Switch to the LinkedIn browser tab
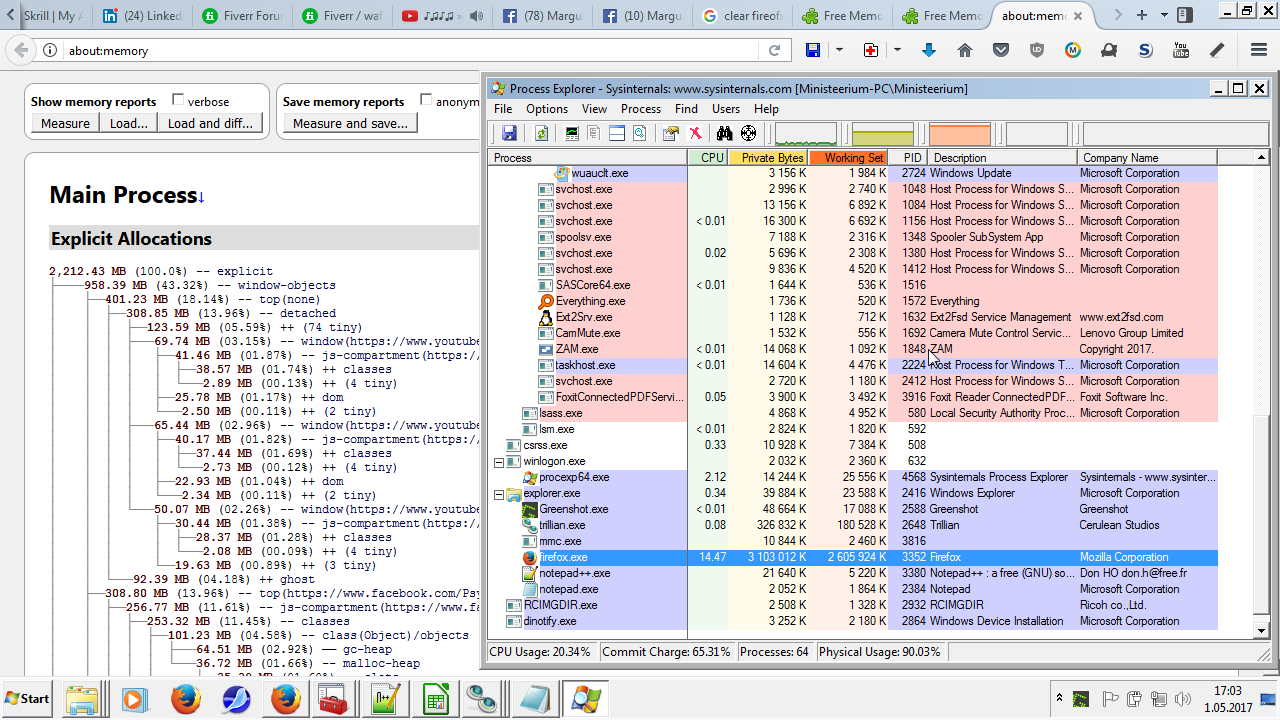Screen dimensions: 1280x720 [142, 16]
